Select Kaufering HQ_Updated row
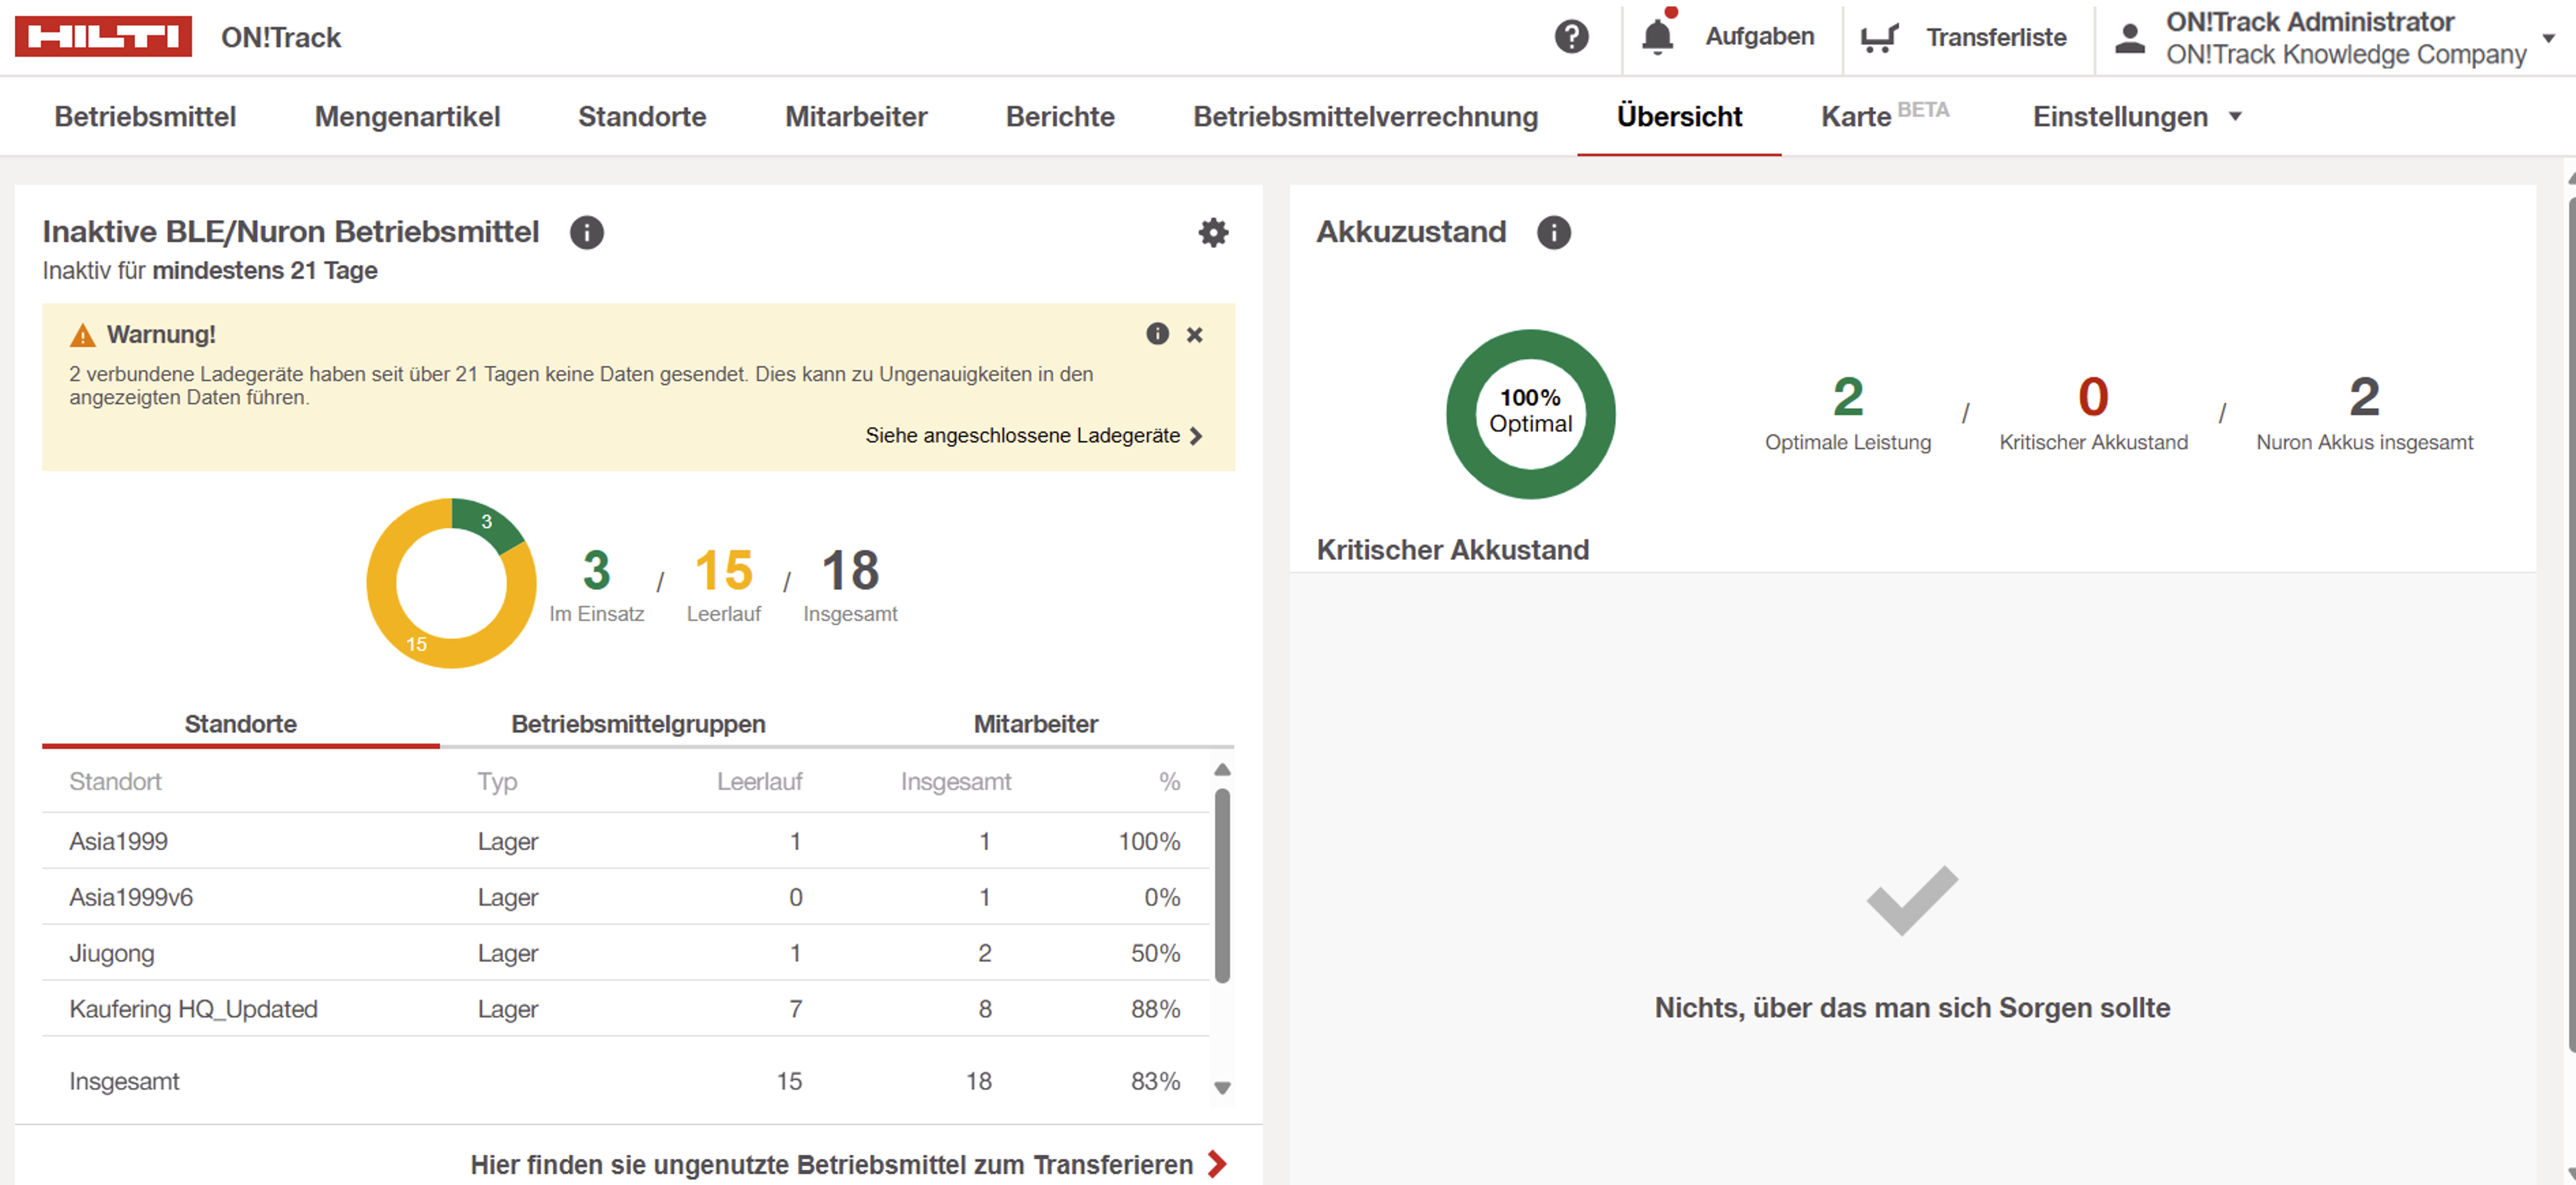This screenshot has height=1185, width=2576. 626,1009
